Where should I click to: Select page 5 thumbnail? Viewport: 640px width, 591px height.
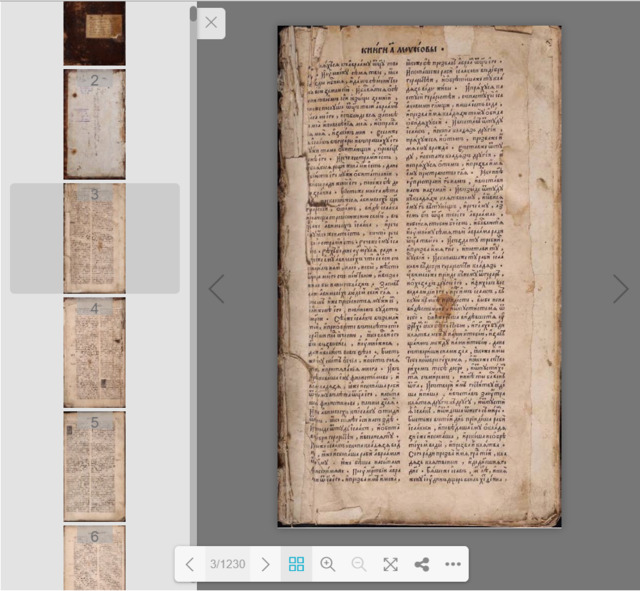point(95,466)
